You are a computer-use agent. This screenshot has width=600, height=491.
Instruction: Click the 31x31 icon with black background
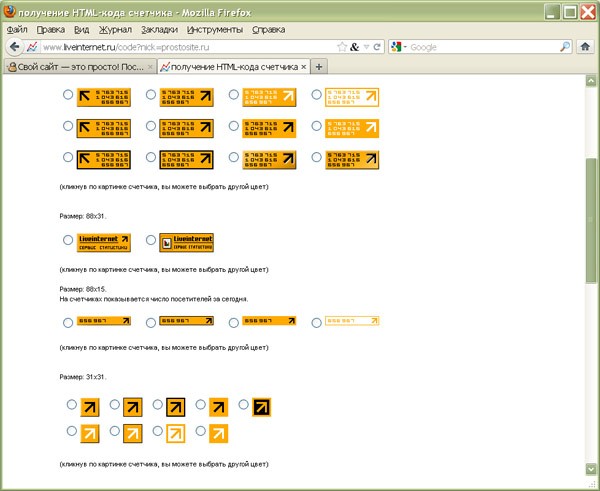pyautogui.click(x=261, y=407)
